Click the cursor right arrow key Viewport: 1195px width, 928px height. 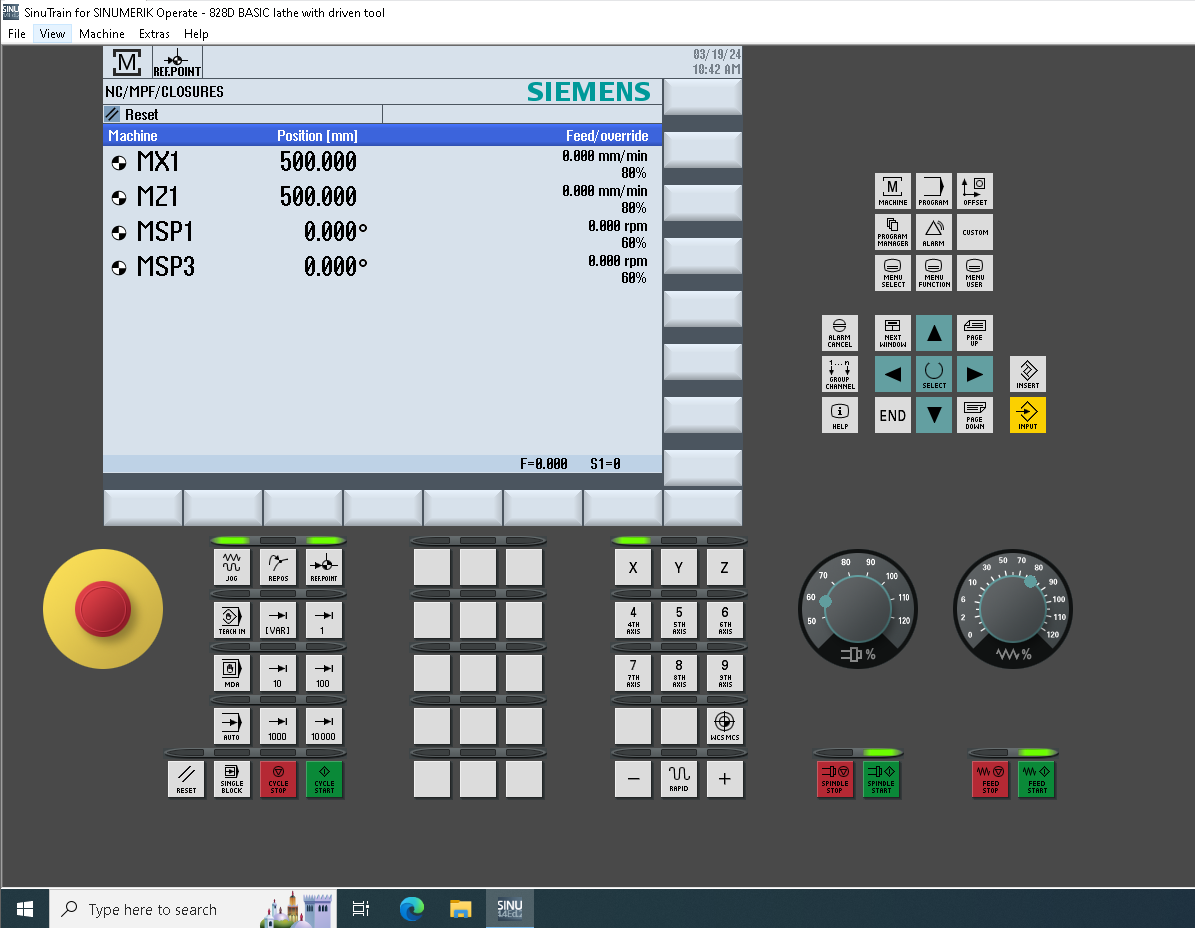[x=975, y=374]
